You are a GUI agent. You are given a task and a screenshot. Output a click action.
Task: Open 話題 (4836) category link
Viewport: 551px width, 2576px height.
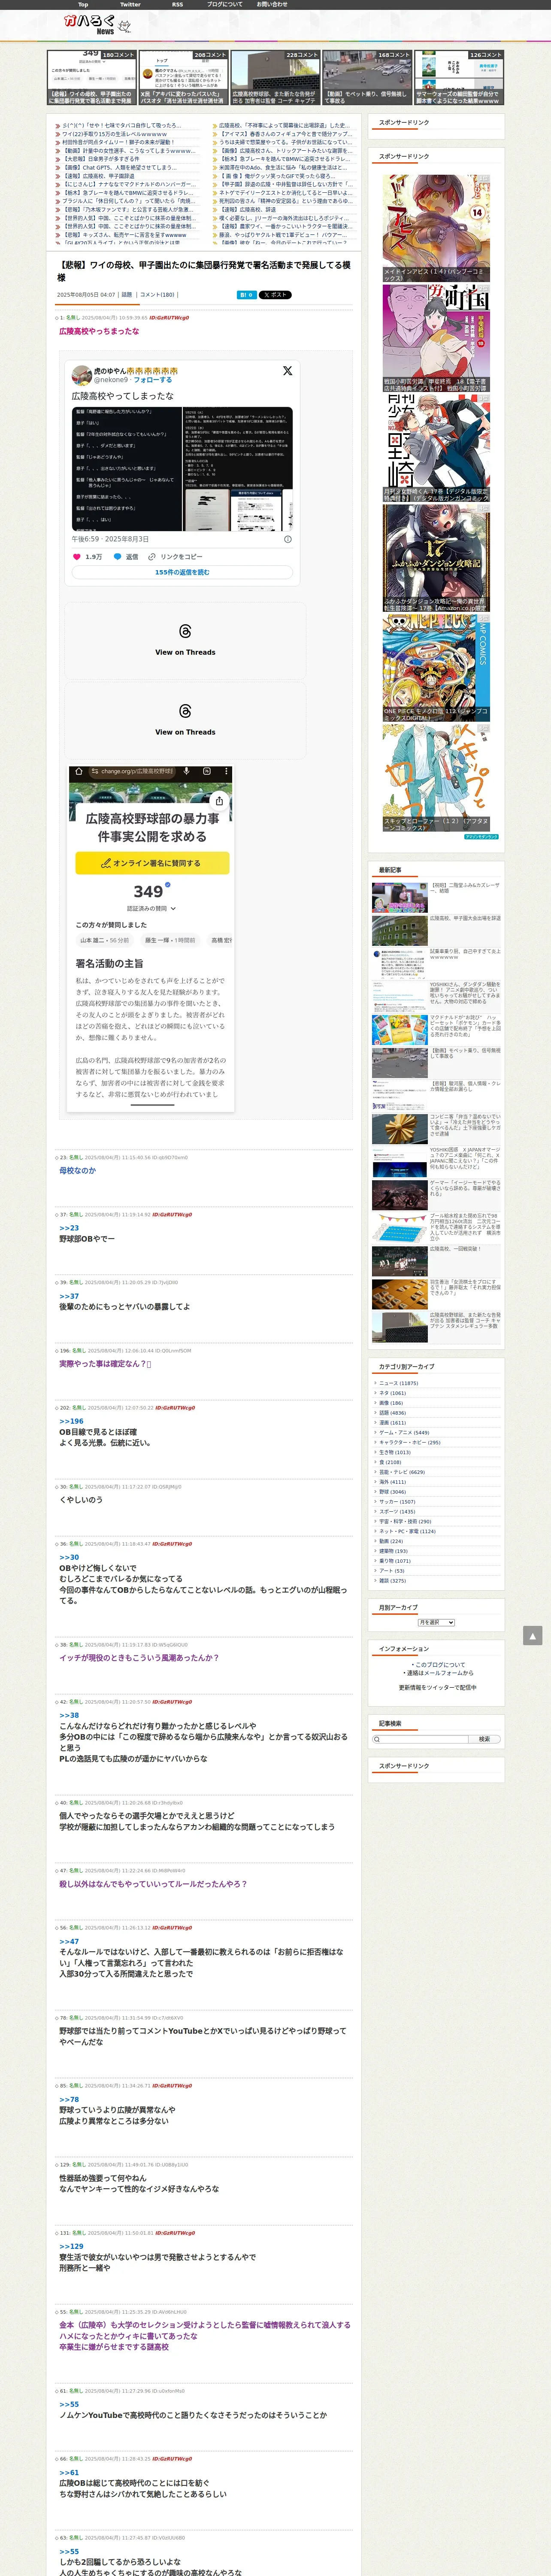(392, 1413)
